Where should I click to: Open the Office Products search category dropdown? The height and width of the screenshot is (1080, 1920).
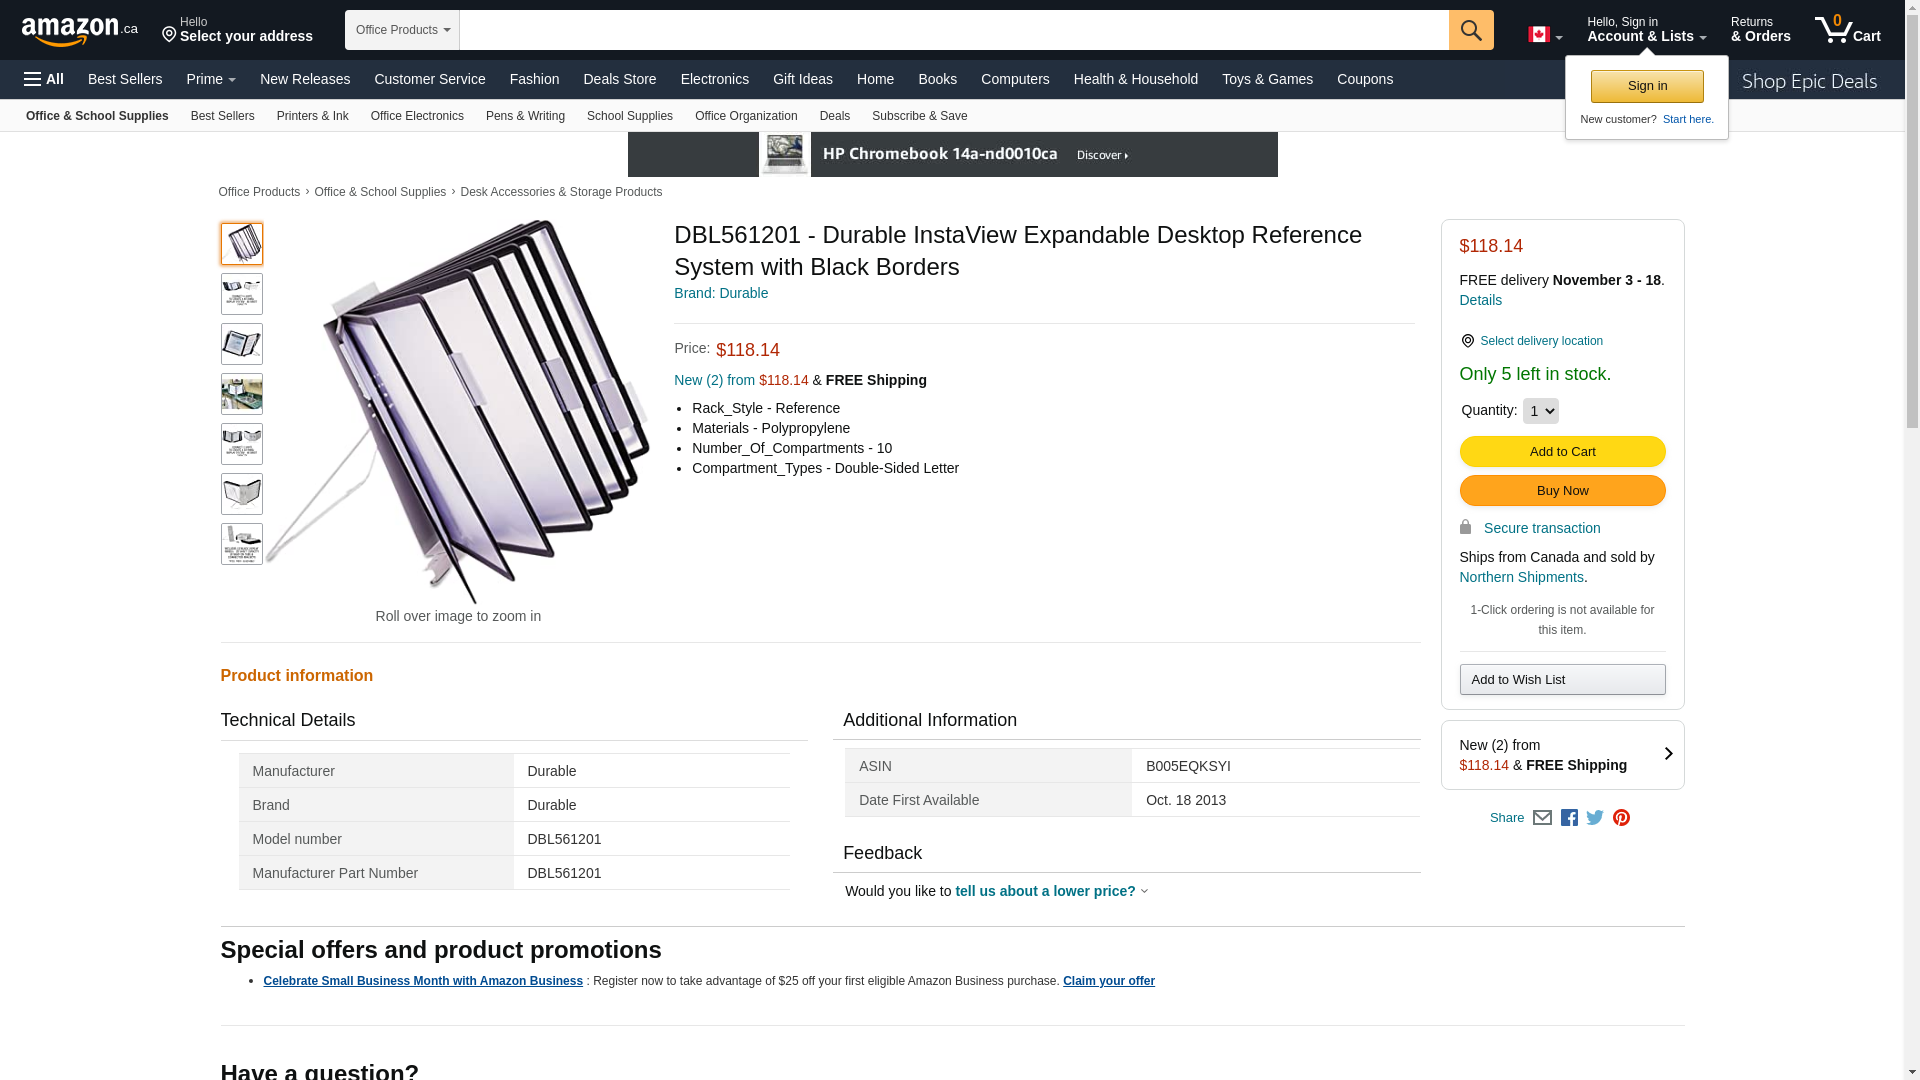(x=402, y=30)
